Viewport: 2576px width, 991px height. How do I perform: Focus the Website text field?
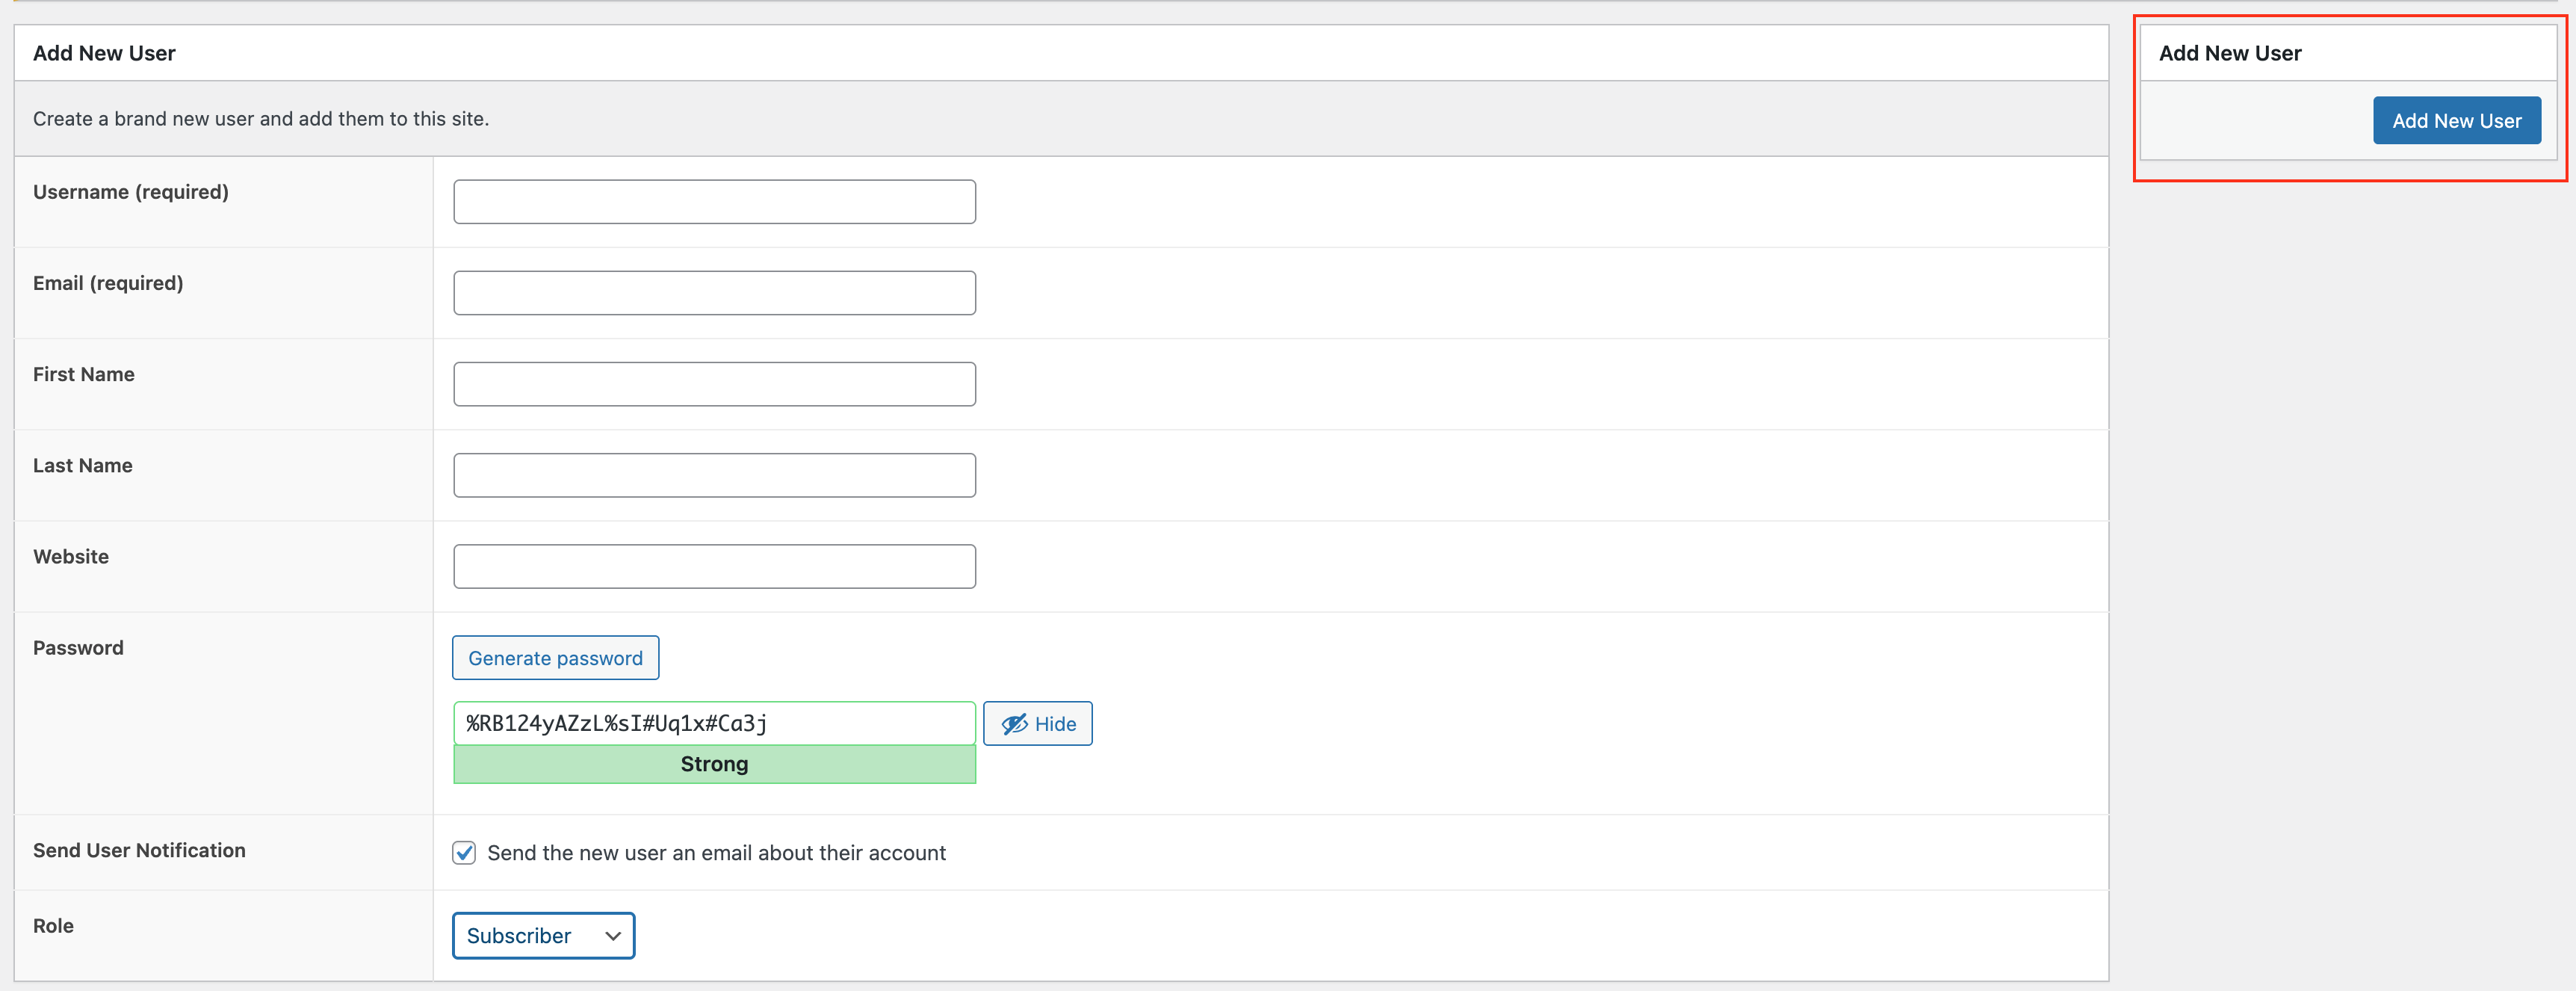pos(714,566)
